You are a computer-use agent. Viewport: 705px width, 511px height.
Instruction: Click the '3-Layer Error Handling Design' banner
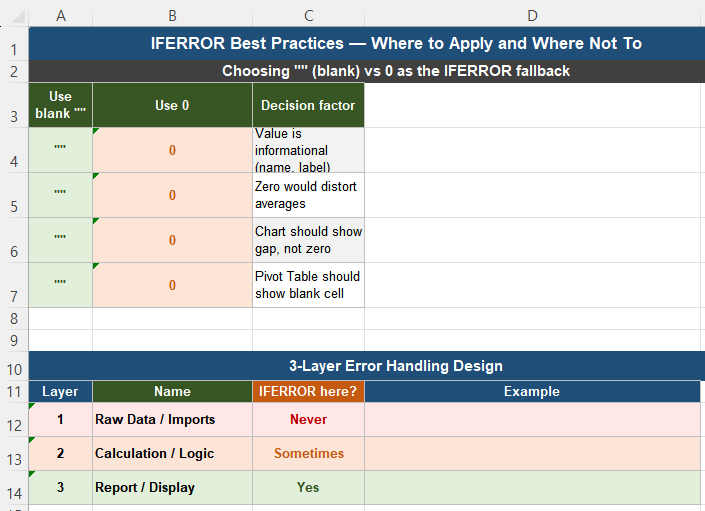(367, 366)
